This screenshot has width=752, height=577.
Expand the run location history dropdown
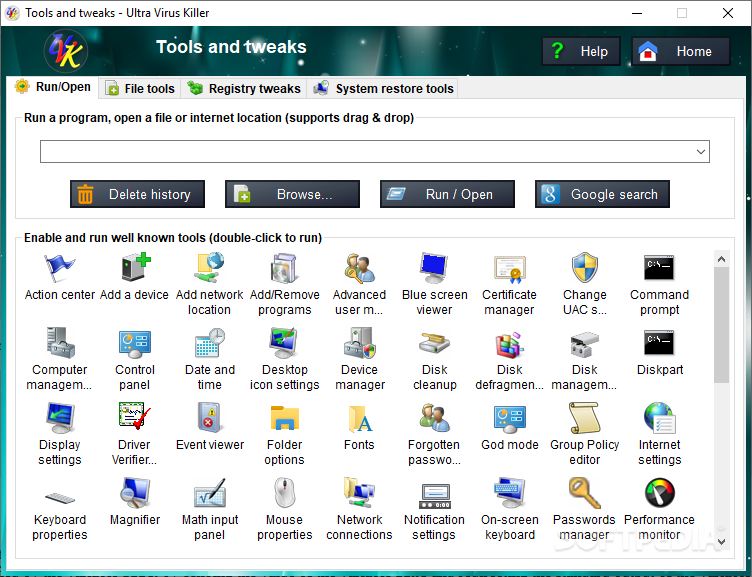click(x=701, y=152)
